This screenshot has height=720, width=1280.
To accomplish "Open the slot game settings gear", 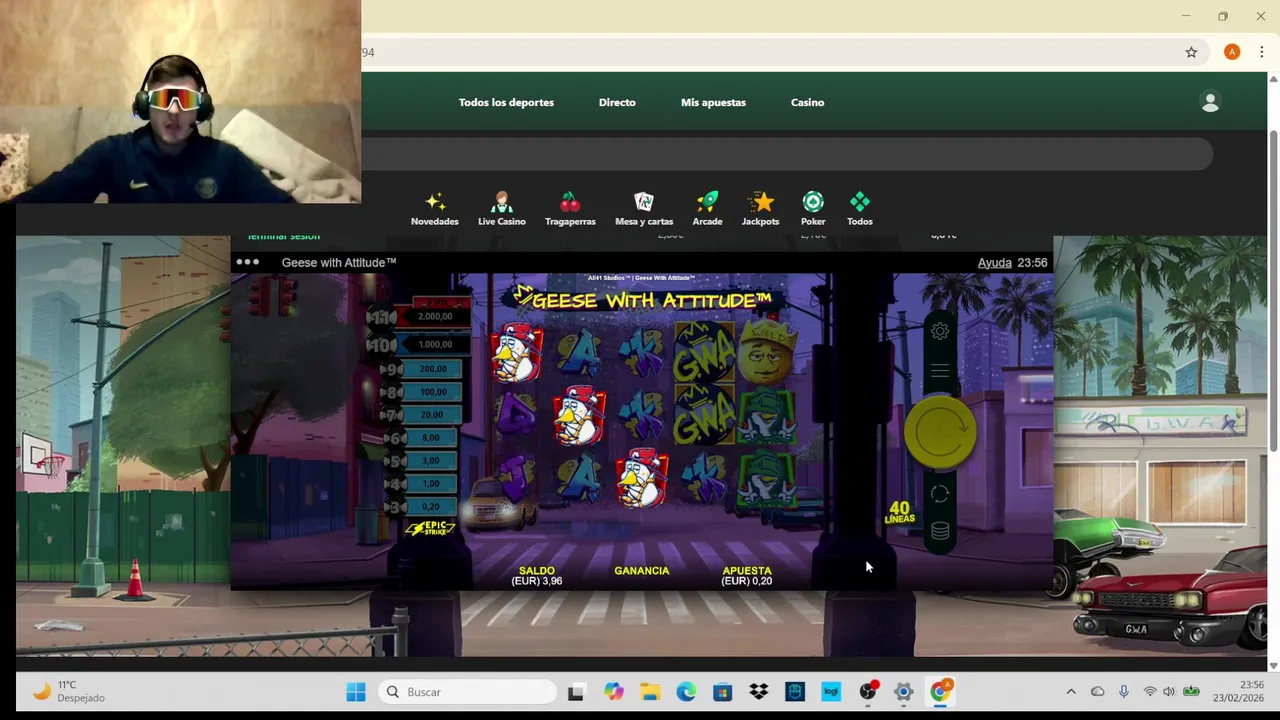I will [x=940, y=331].
